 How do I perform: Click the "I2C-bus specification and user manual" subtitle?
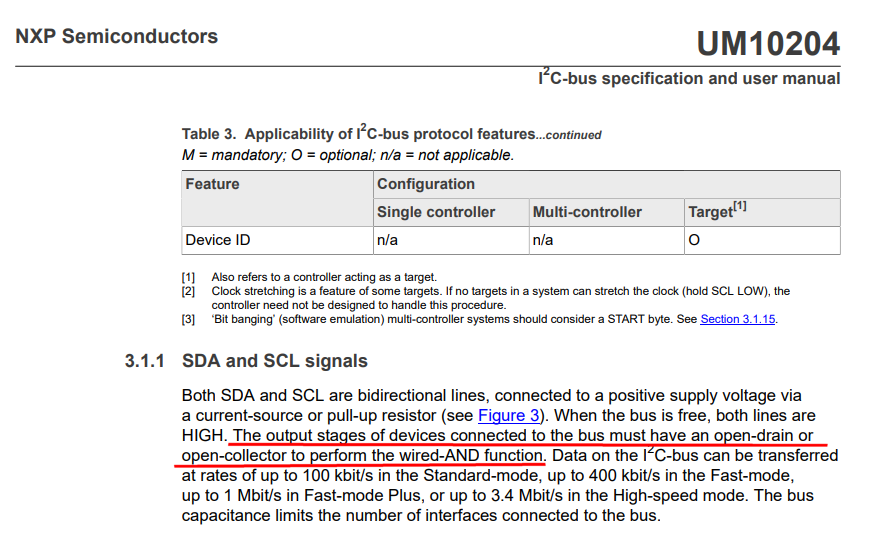tap(689, 77)
